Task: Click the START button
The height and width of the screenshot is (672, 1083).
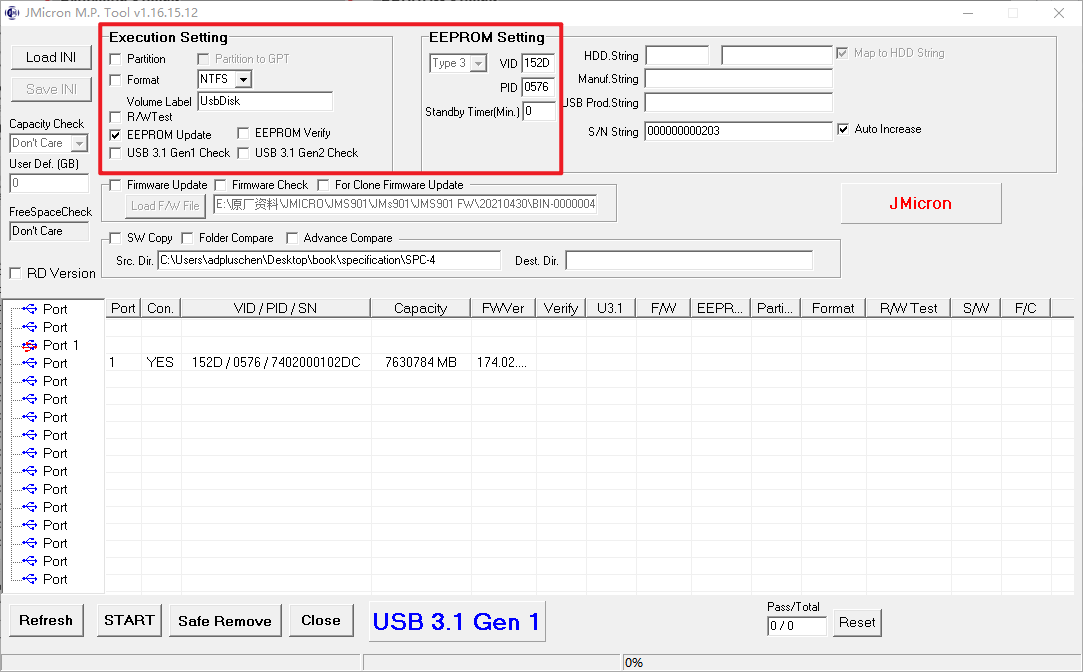Action: [129, 620]
